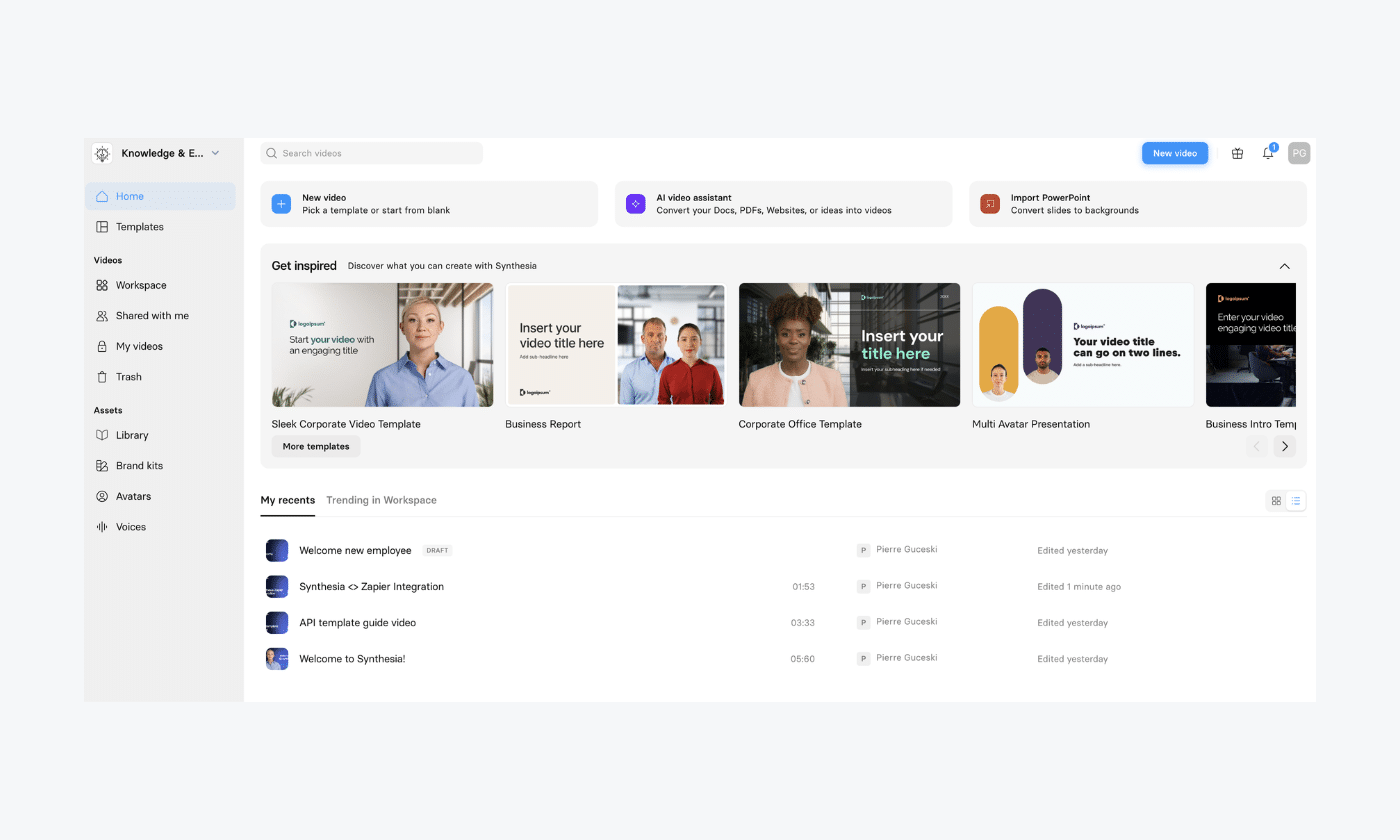Click the red Import PowerPoint icon
This screenshot has height=840, width=1400.
pyautogui.click(x=990, y=204)
